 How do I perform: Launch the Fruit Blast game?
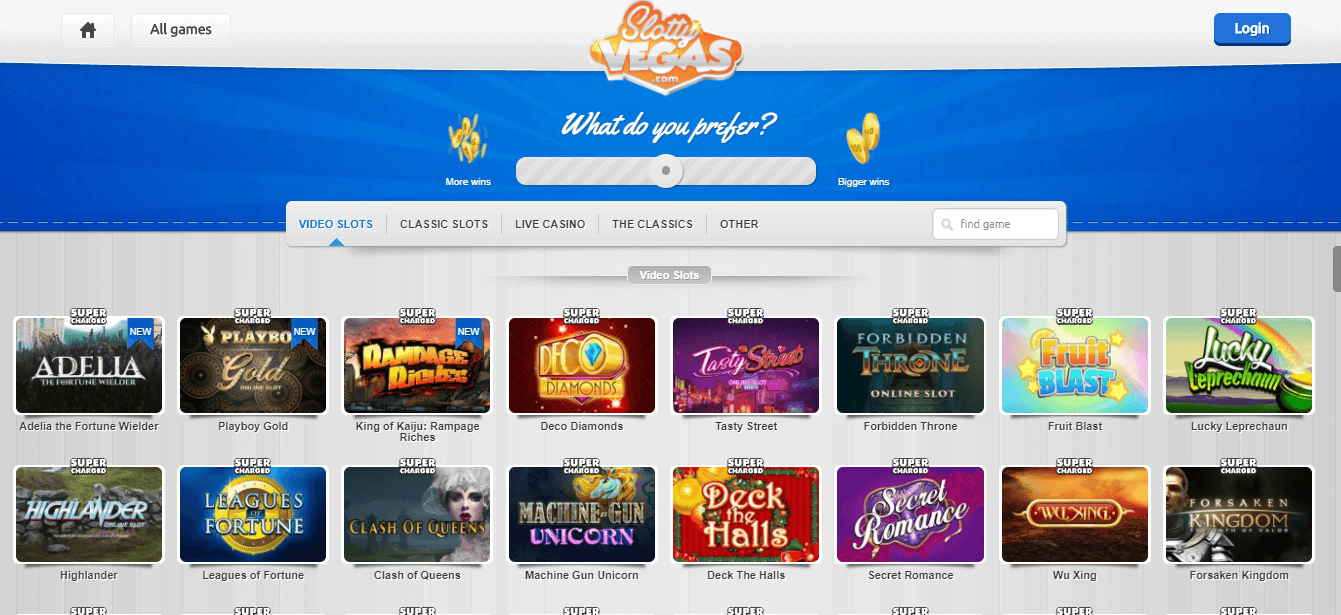1075,366
